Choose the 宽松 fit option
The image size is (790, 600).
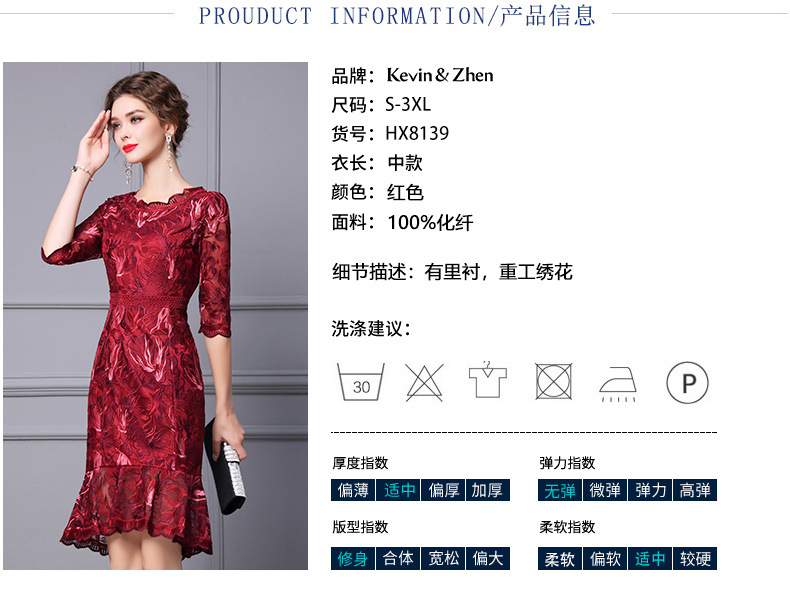coord(443,558)
